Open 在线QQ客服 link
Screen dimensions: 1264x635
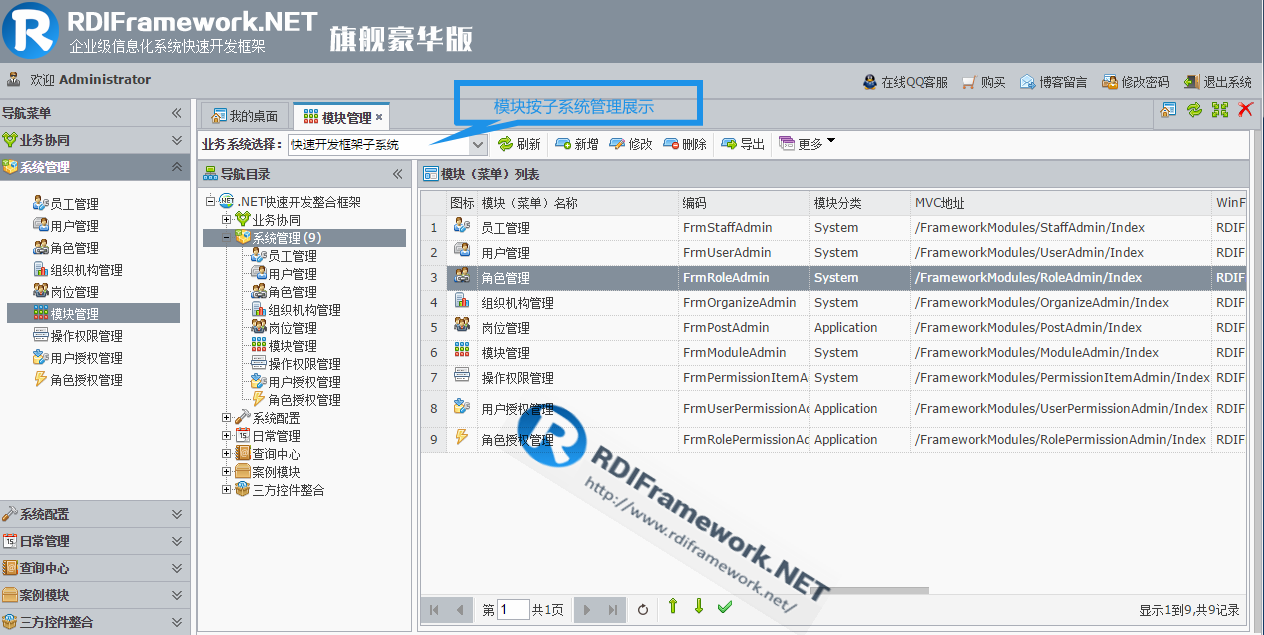point(905,82)
